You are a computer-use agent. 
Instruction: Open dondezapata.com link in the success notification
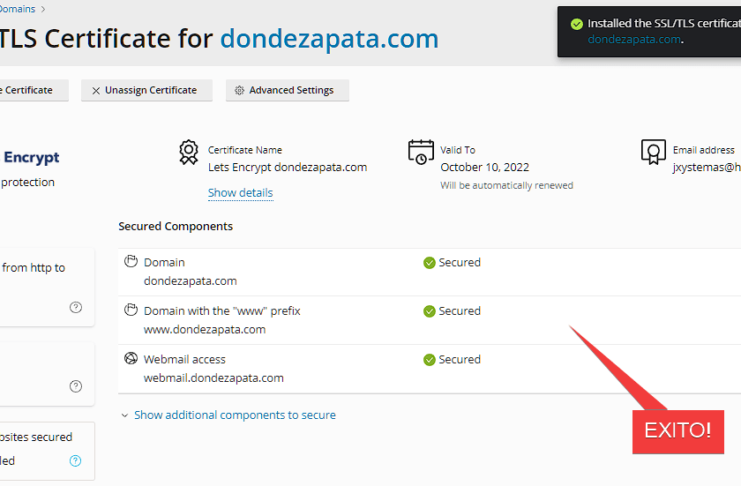634,39
